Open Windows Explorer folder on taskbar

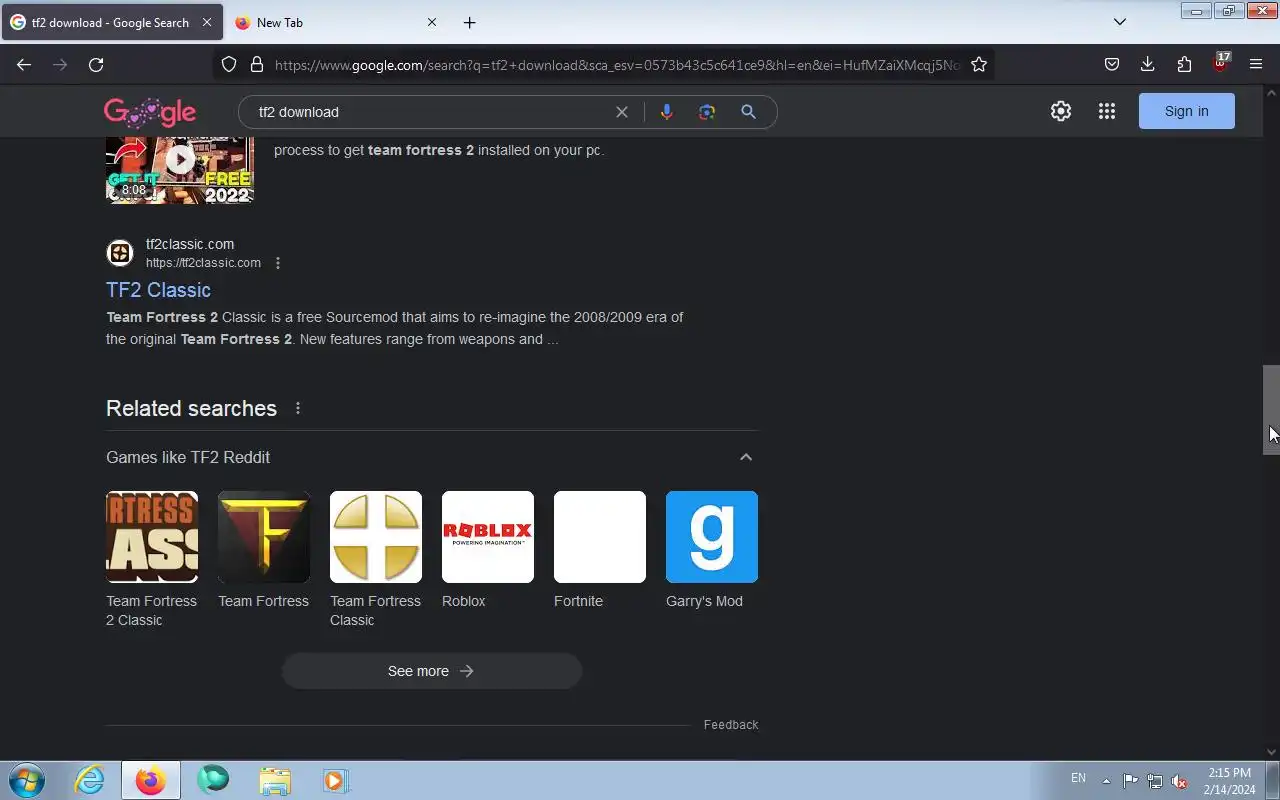click(x=275, y=780)
